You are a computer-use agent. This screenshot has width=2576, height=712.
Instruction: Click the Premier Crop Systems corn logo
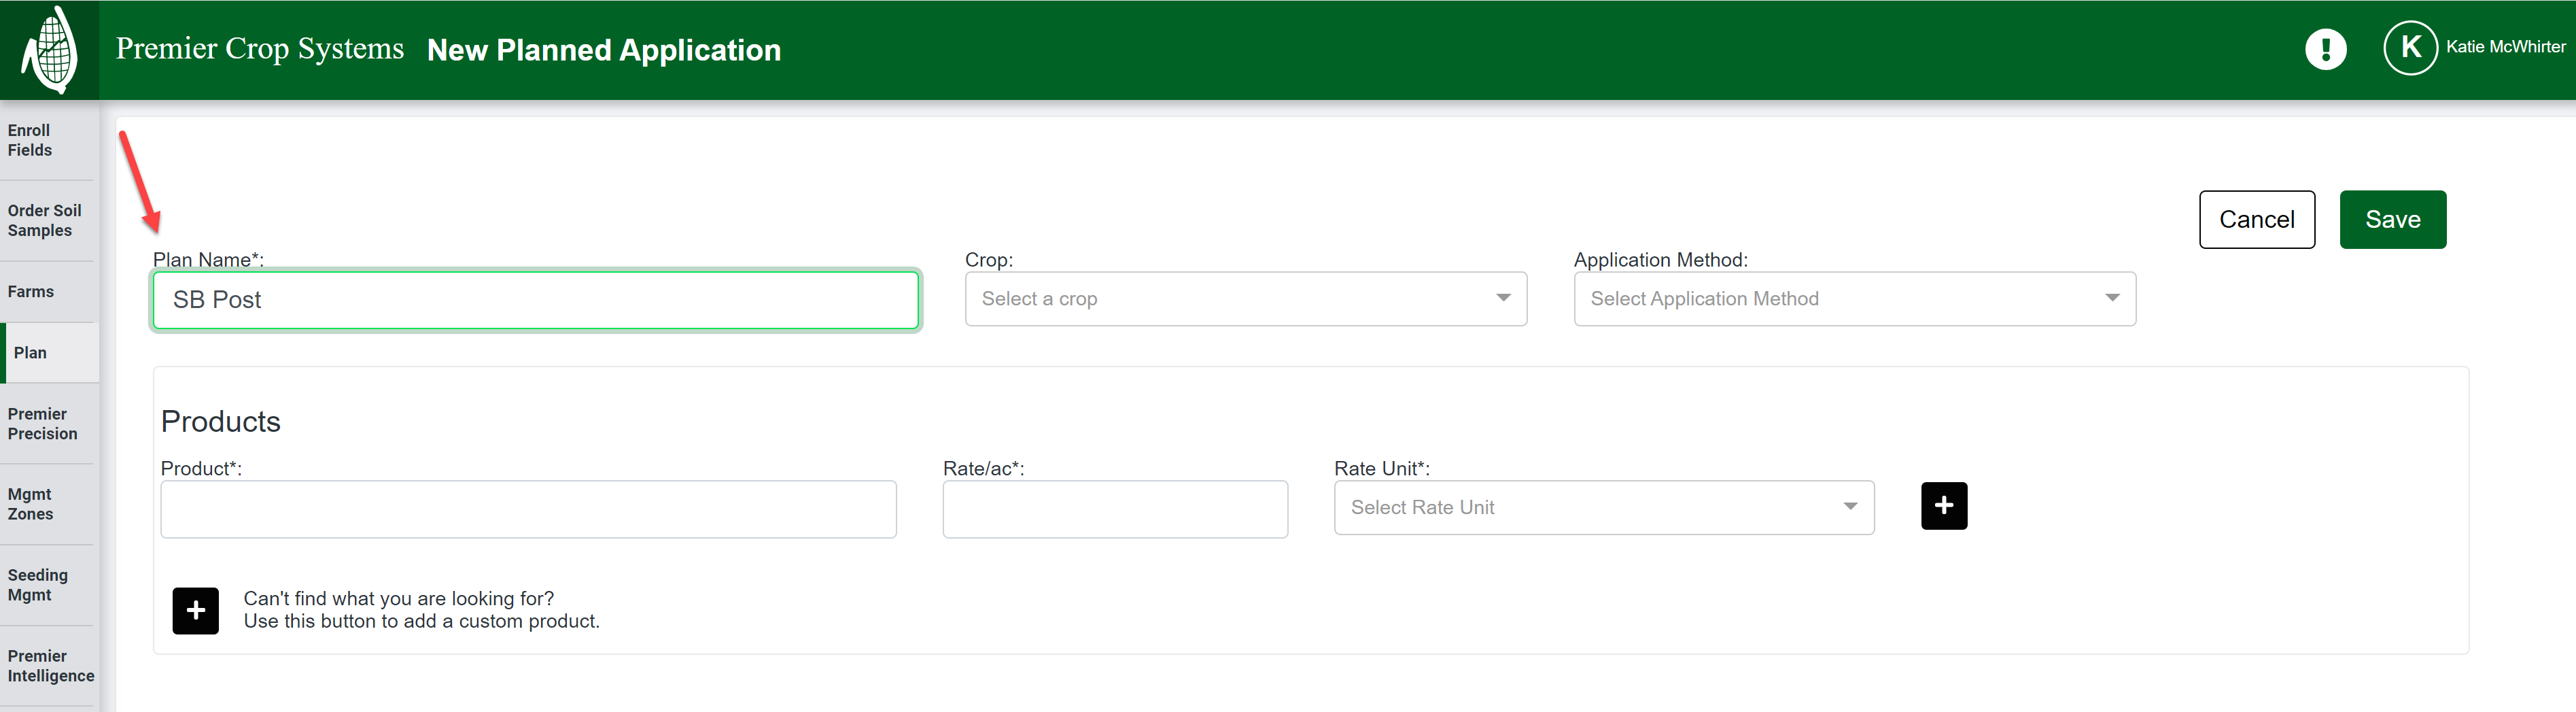point(49,50)
